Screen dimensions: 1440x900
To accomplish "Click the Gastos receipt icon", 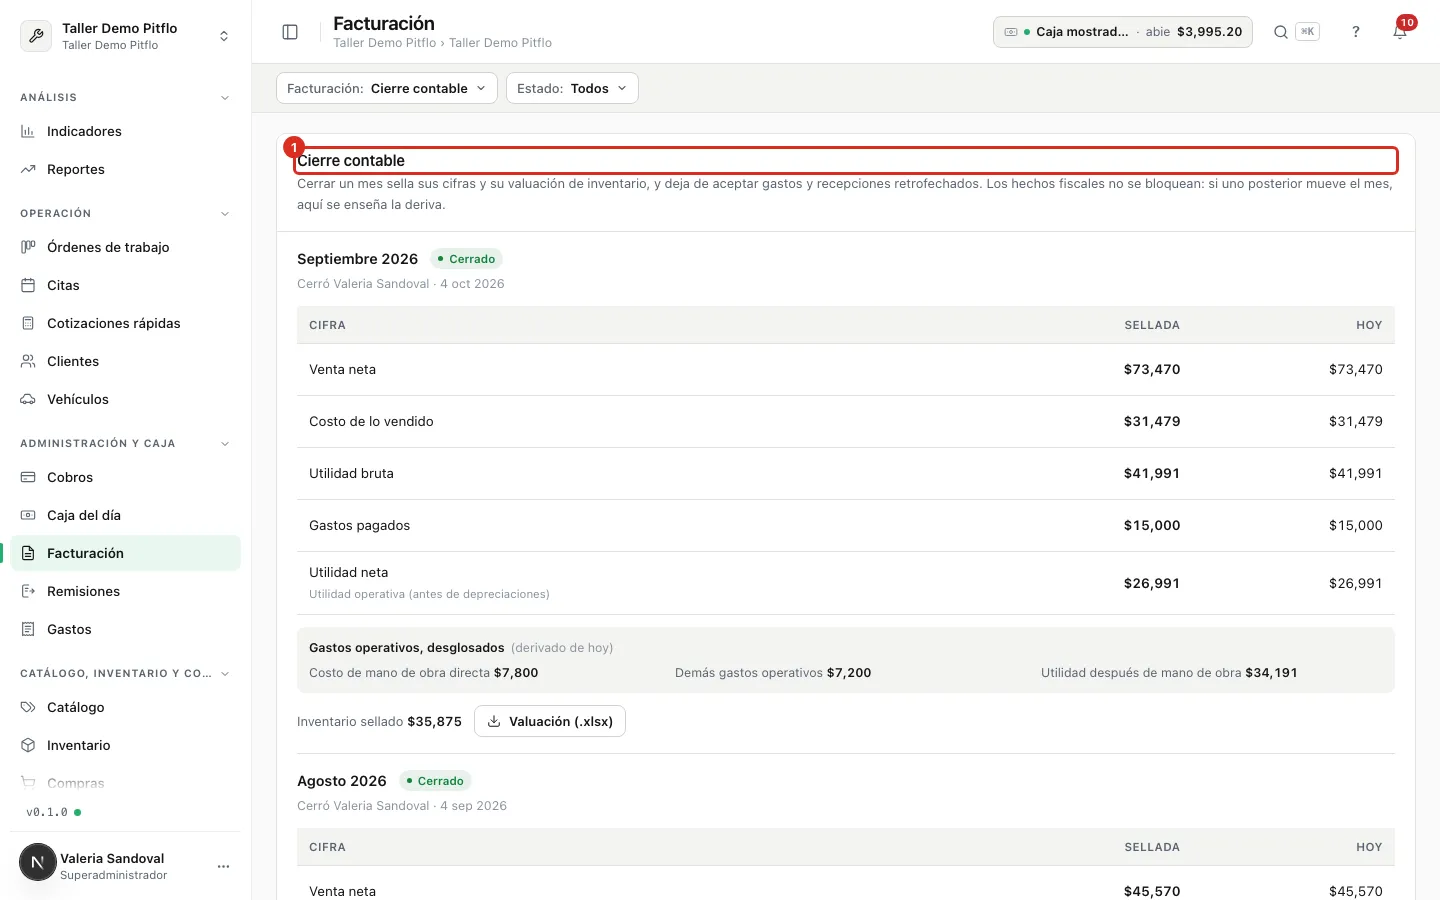I will (x=28, y=629).
